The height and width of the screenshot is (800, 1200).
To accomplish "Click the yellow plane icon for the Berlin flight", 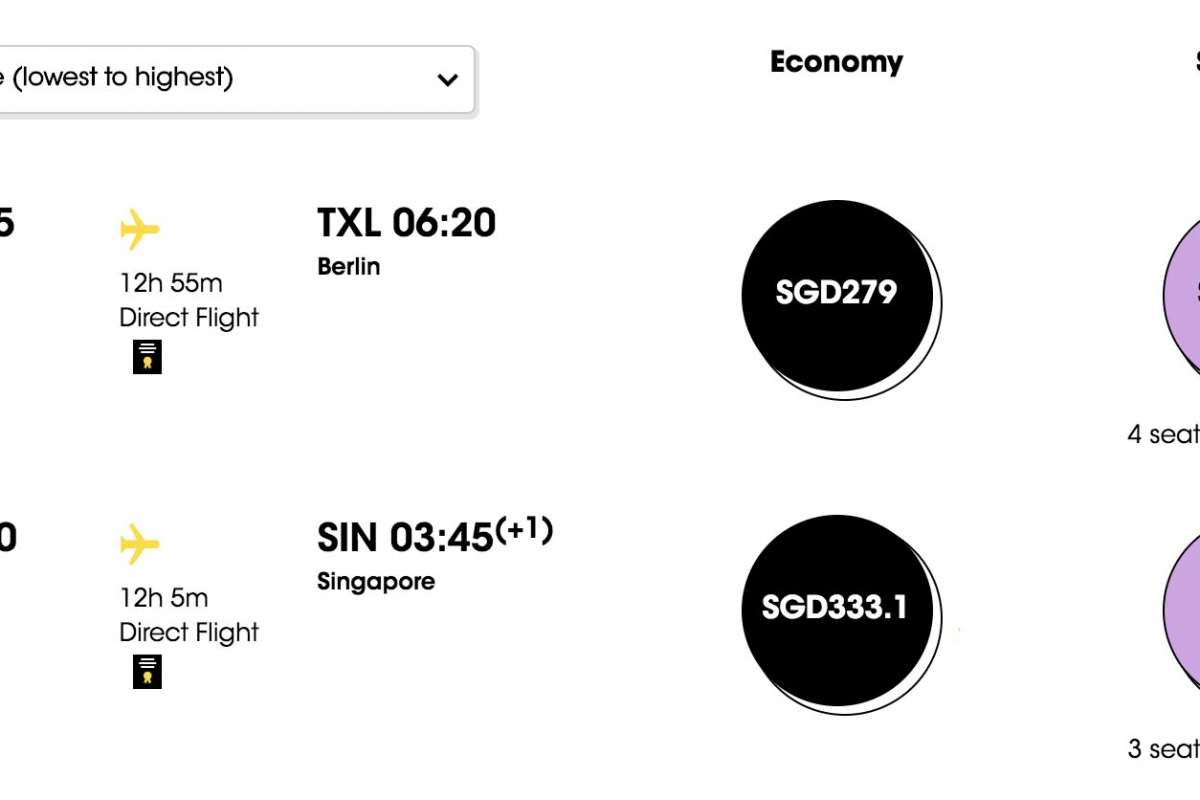I will [140, 230].
